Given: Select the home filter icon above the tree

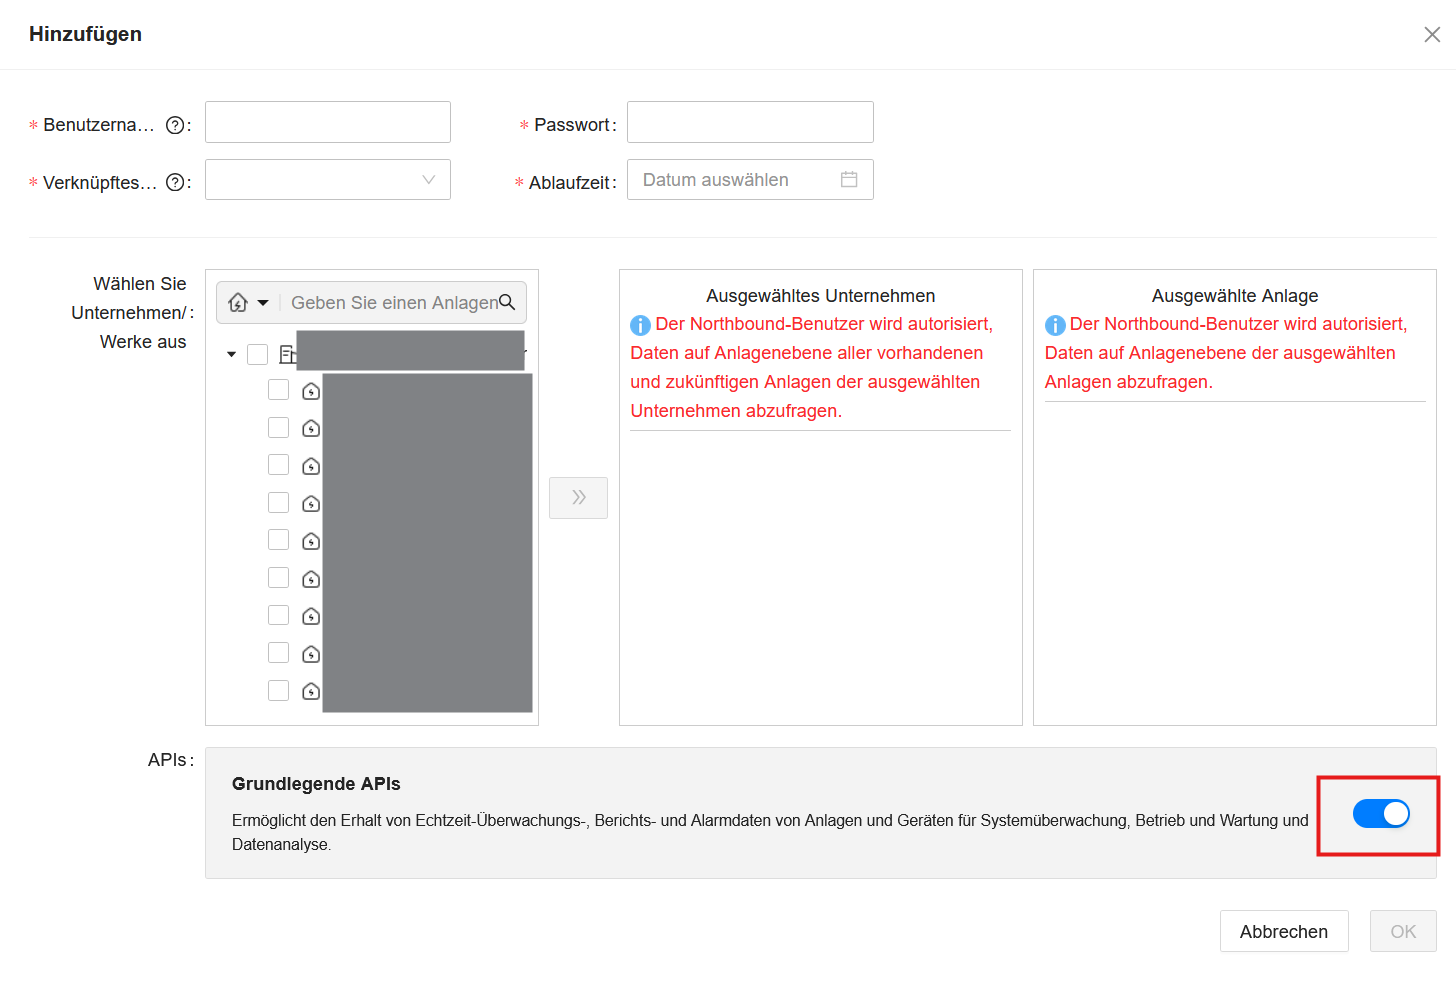Looking at the screenshot, I should coord(239,301).
